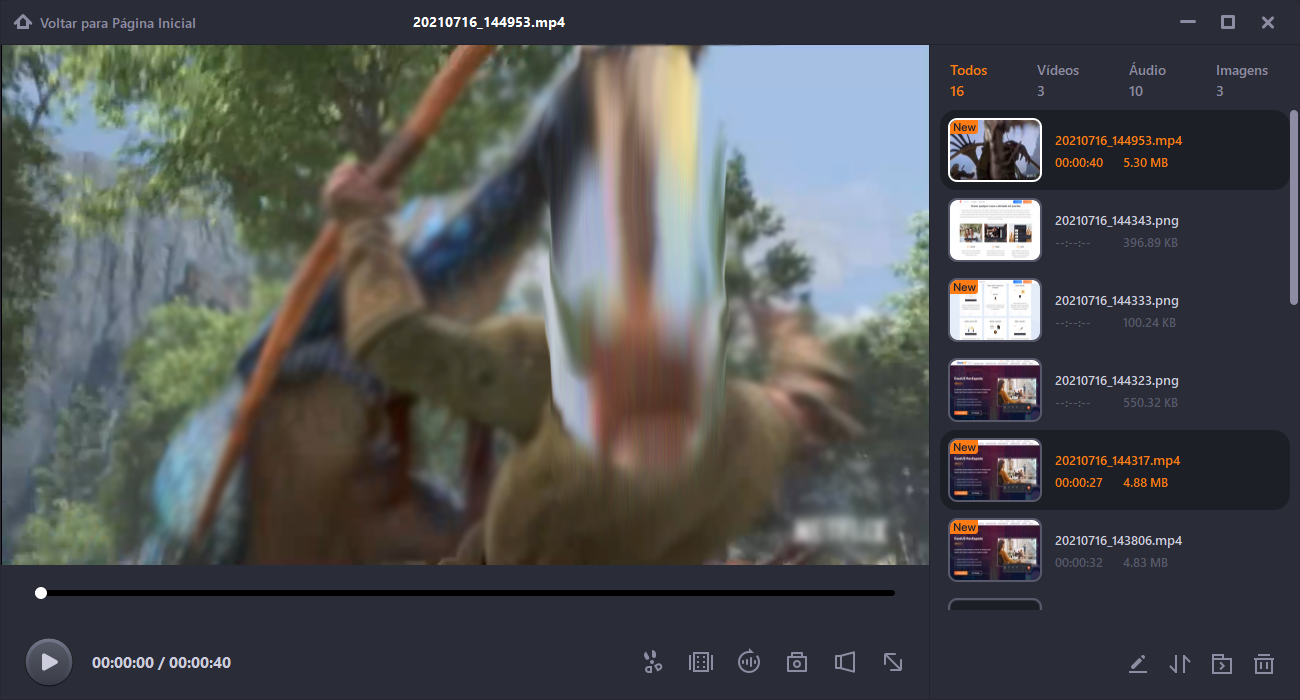Expand the player to fullscreen
Viewport: 1300px width, 700px height.
pos(893,662)
